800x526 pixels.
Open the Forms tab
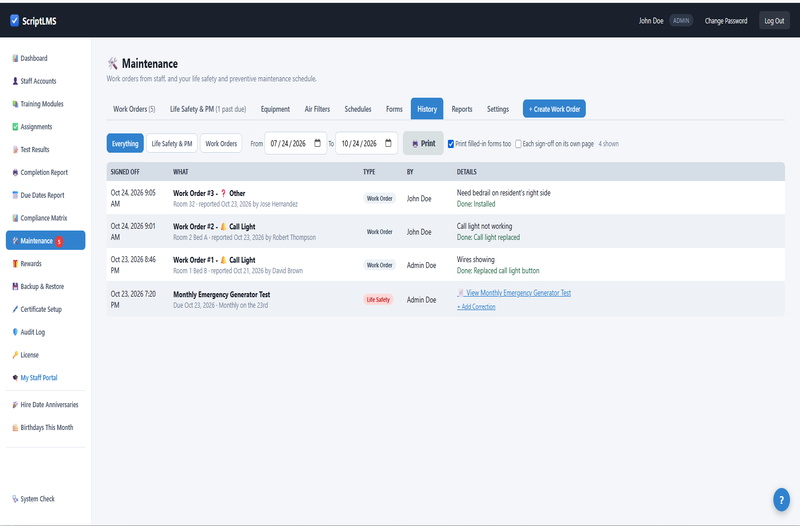click(394, 109)
